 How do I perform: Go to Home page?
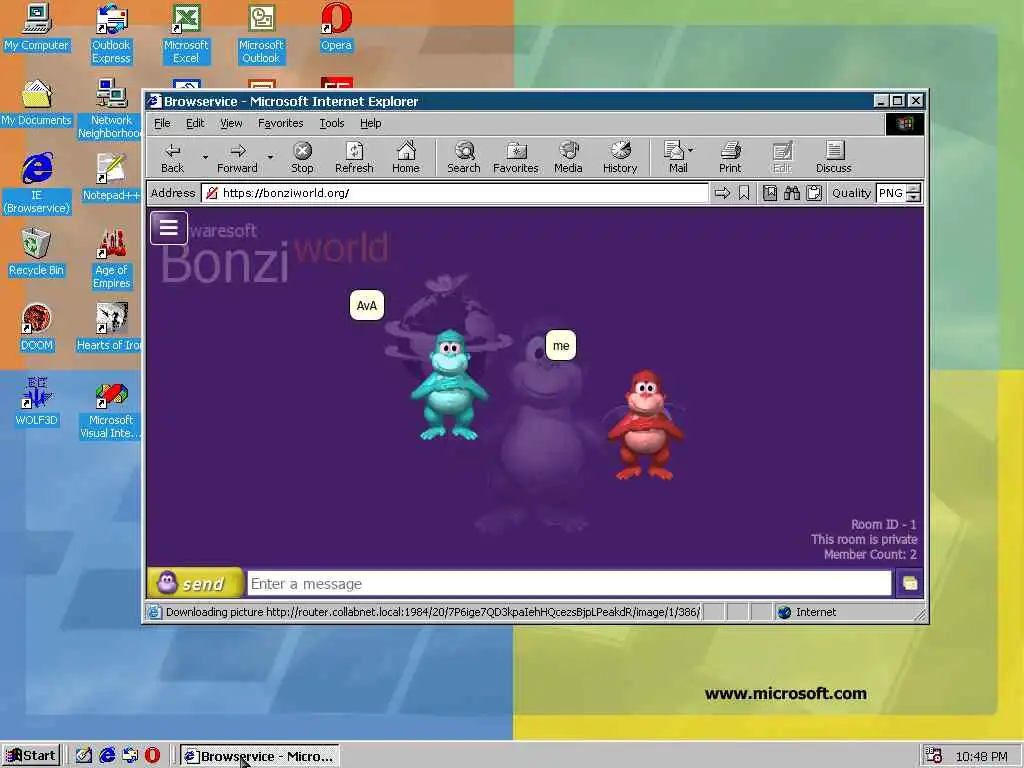click(406, 158)
